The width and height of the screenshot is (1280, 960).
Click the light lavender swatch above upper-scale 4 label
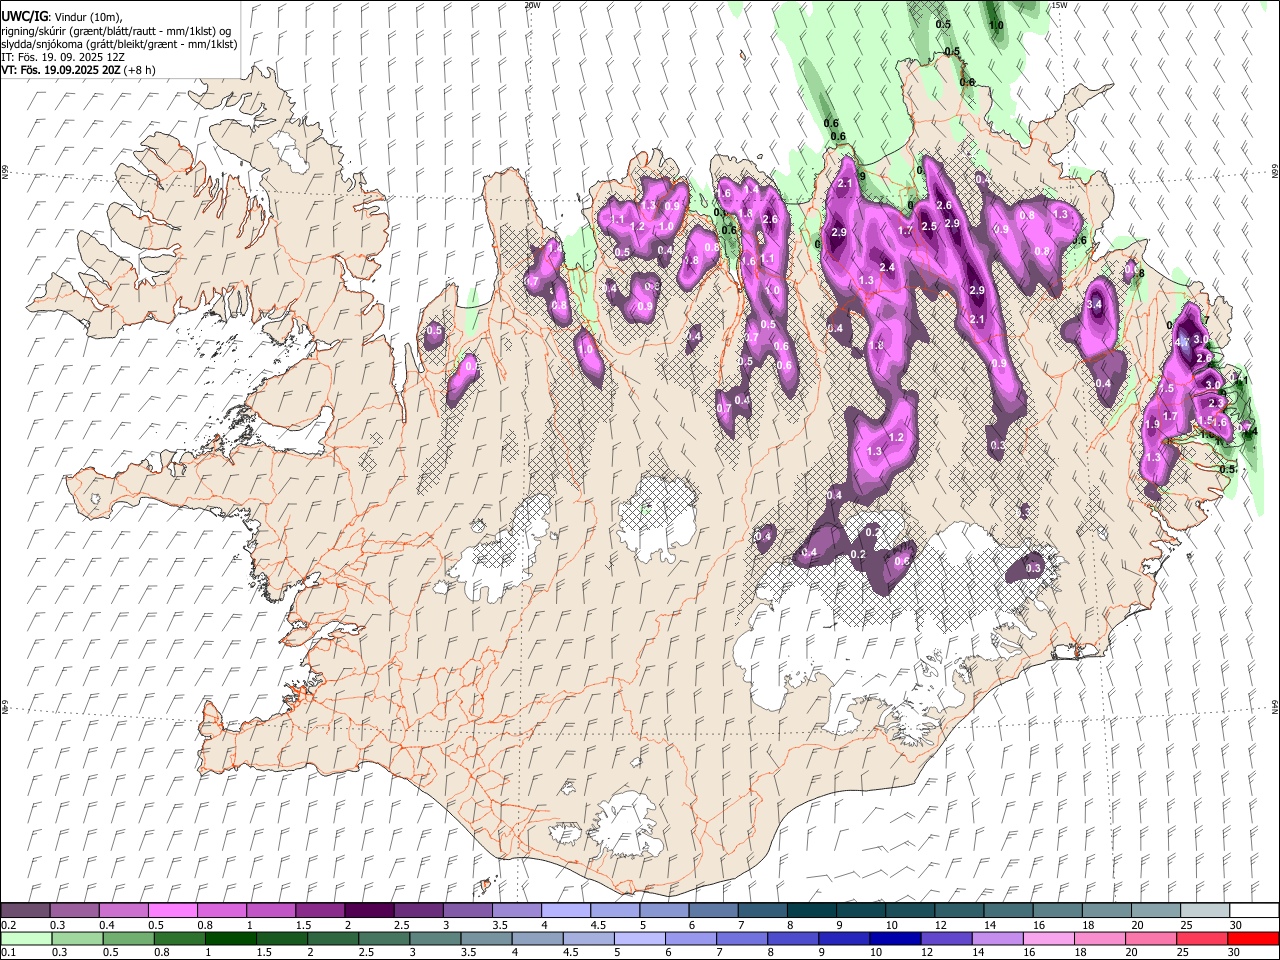565,911
